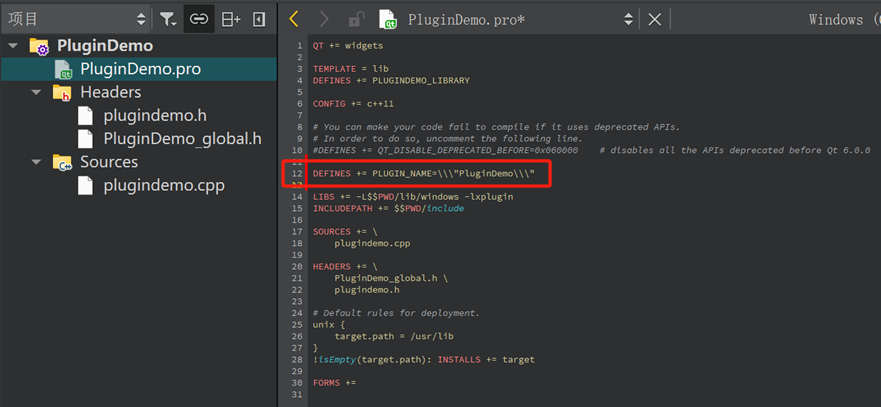The image size is (881, 407).
Task: Hide the project sidebar panel
Action: click(x=259, y=19)
